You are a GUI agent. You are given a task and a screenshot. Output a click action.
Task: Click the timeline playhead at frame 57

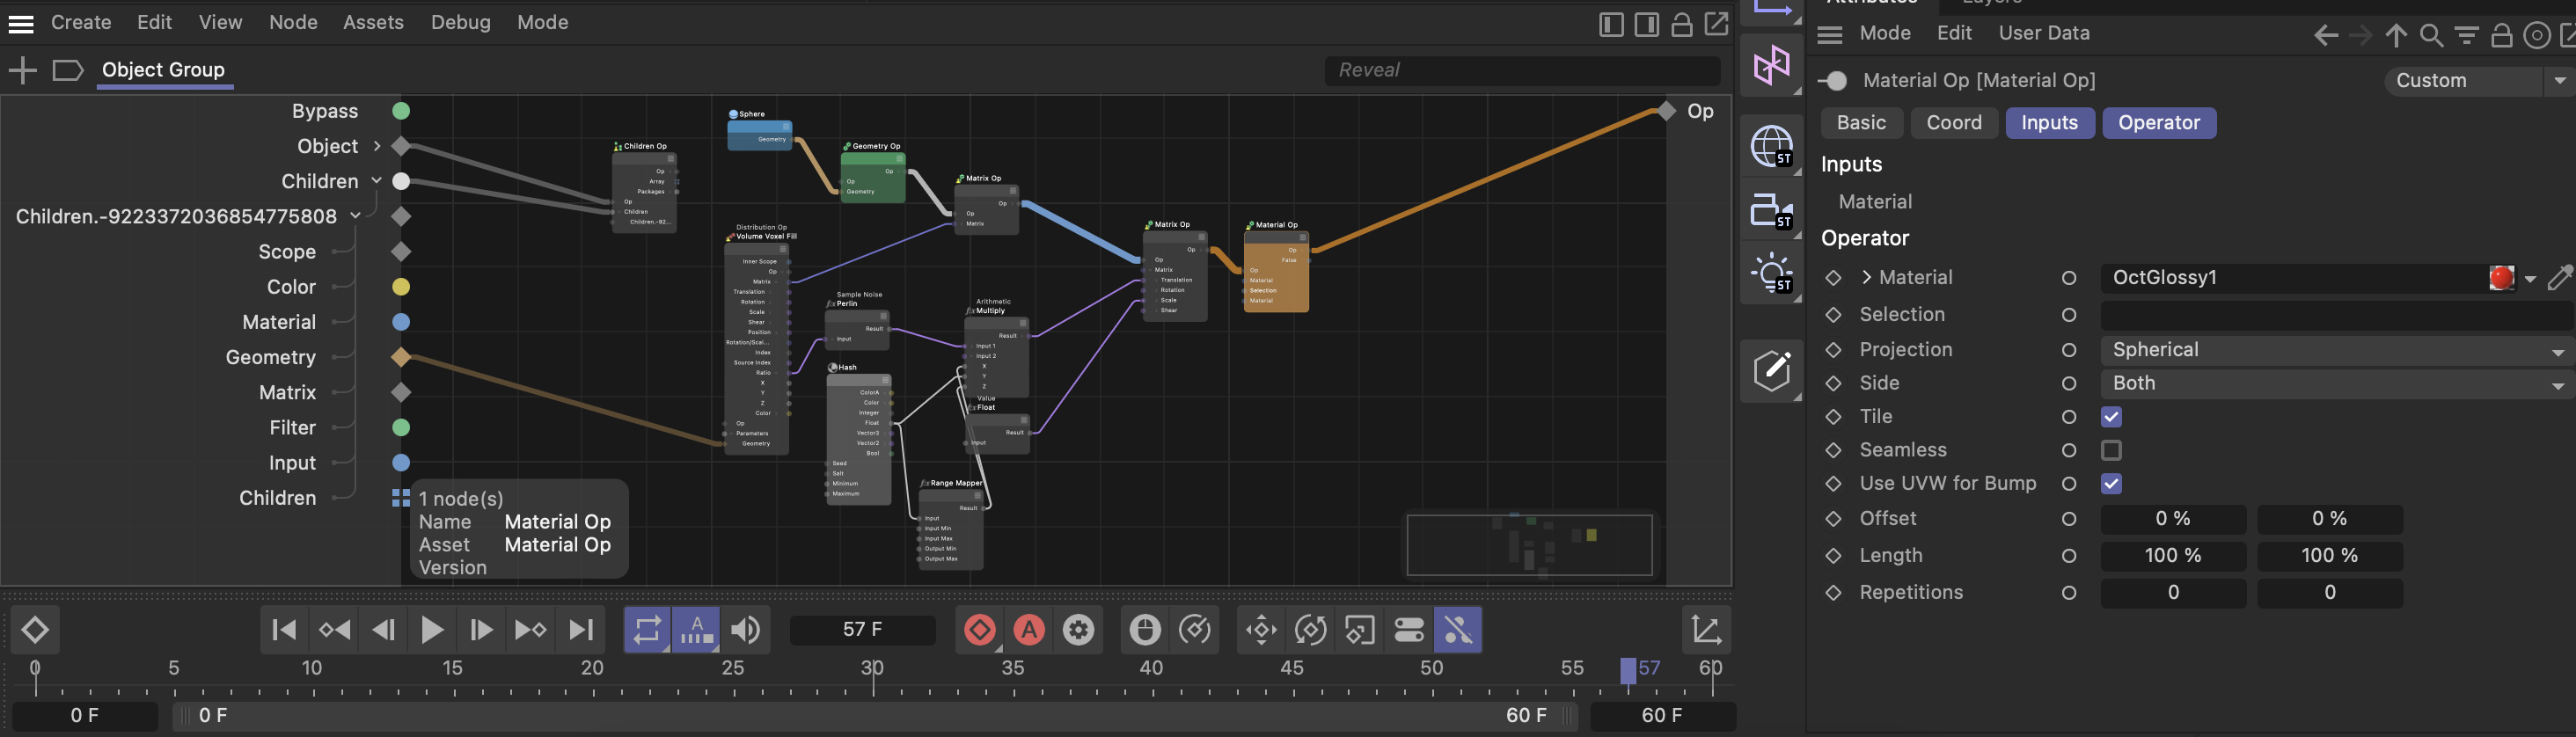point(1628,671)
